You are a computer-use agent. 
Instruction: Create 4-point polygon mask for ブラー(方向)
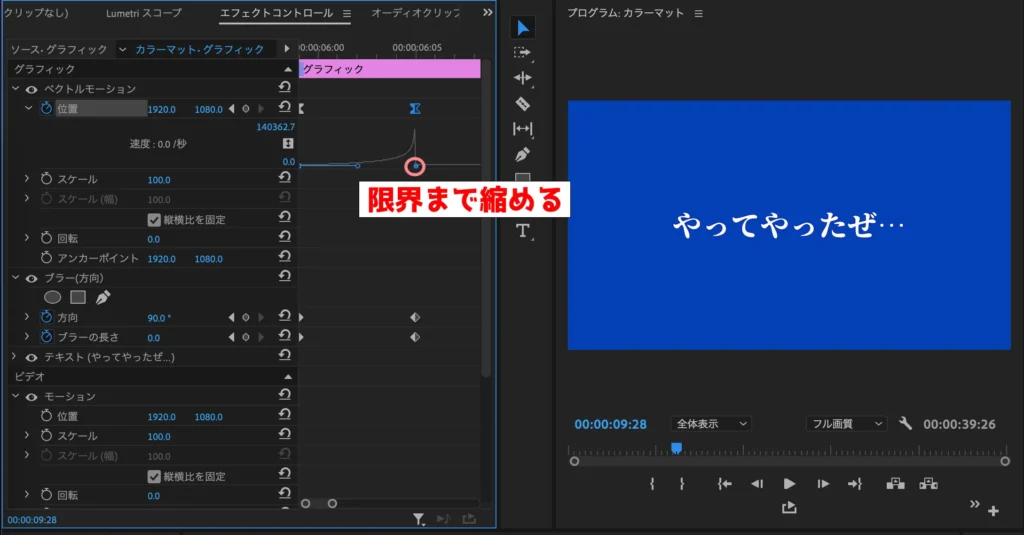pos(78,297)
